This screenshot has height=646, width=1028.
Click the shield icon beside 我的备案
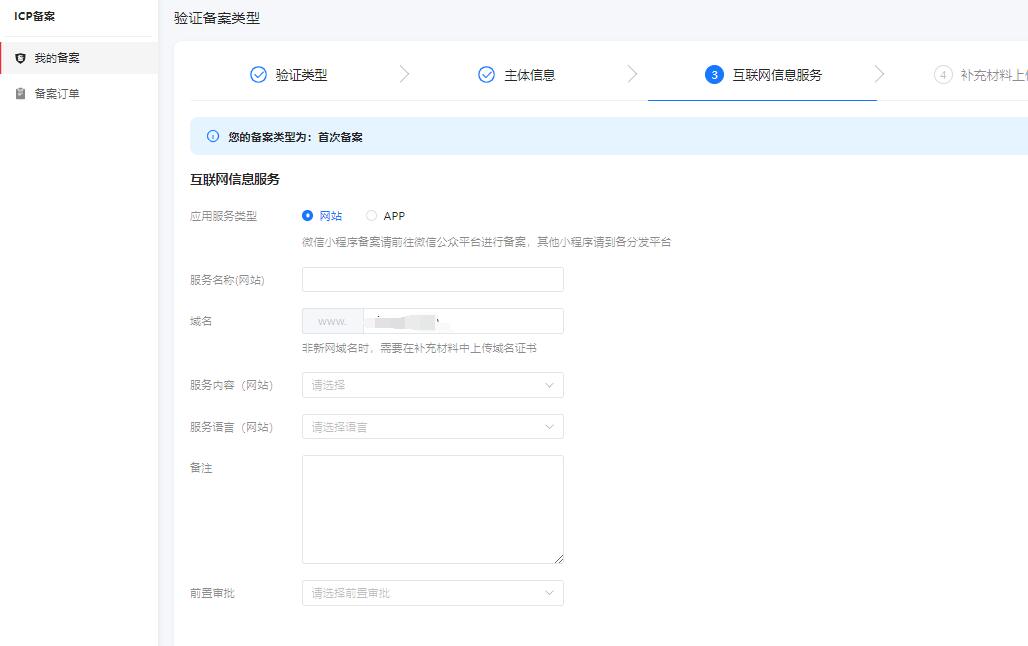(x=20, y=58)
